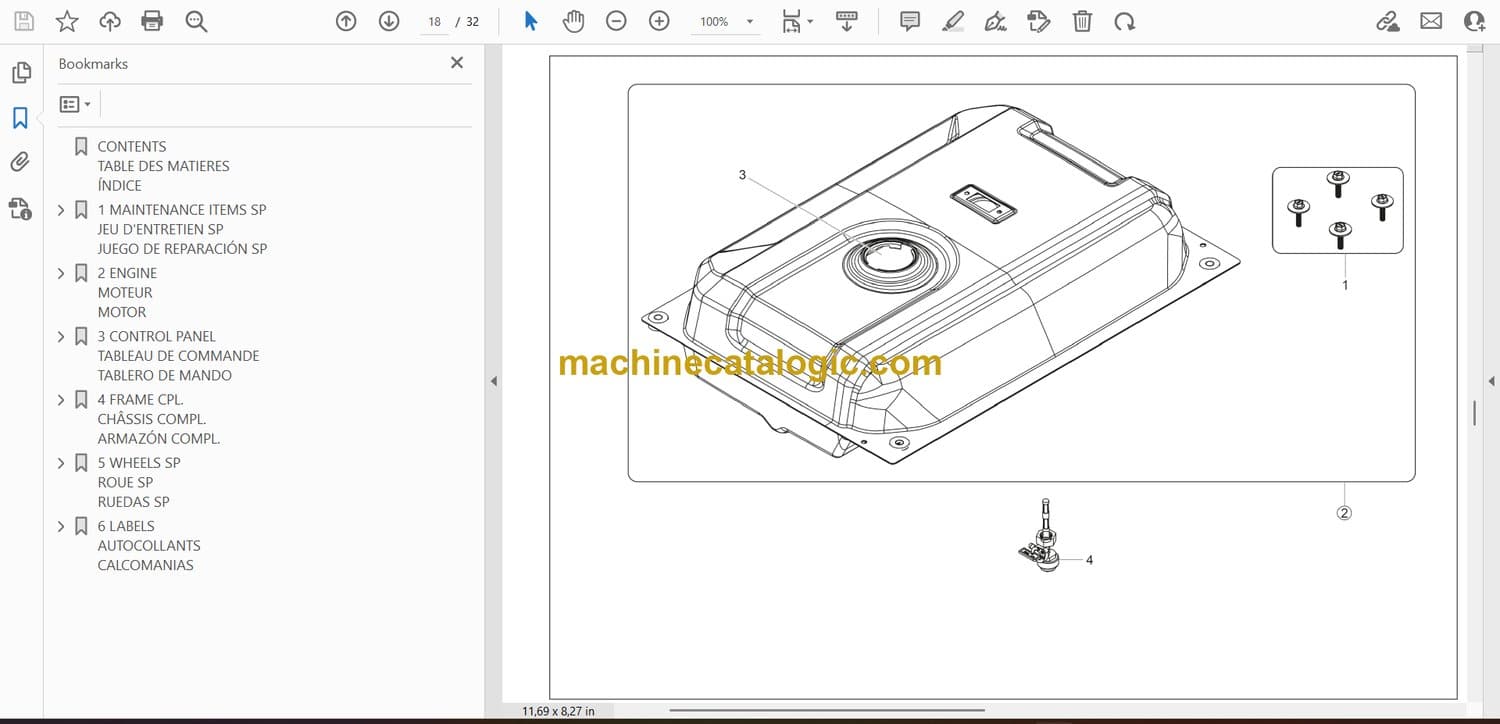
Task: Open the share with others account icon
Action: 1474,21
